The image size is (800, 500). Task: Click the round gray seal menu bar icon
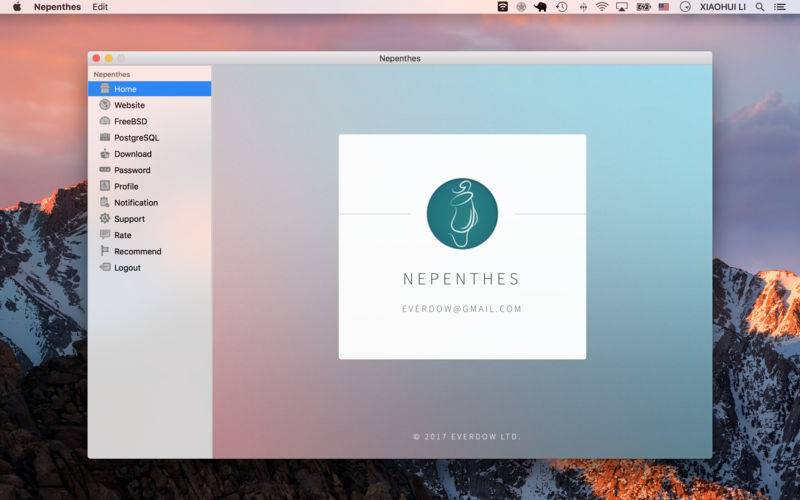point(521,7)
